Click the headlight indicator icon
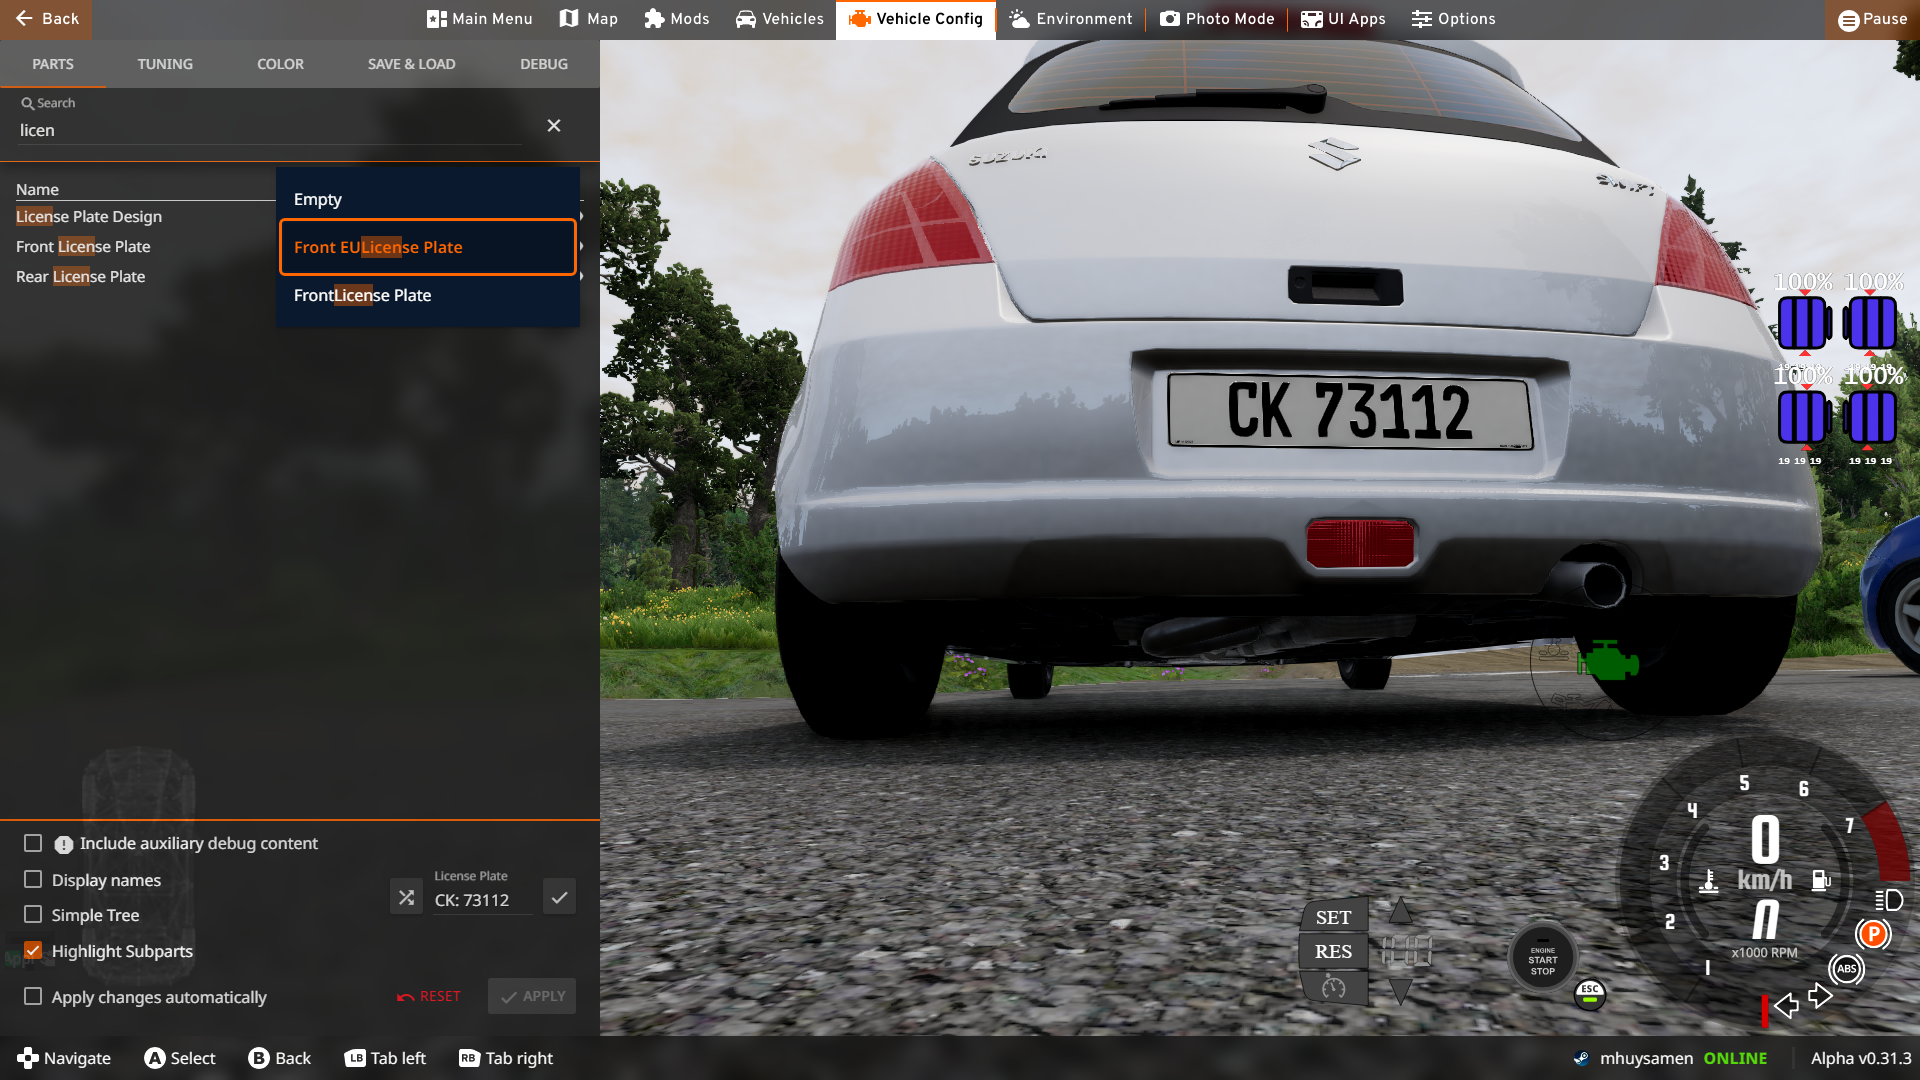The width and height of the screenshot is (1920, 1080). (1888, 900)
